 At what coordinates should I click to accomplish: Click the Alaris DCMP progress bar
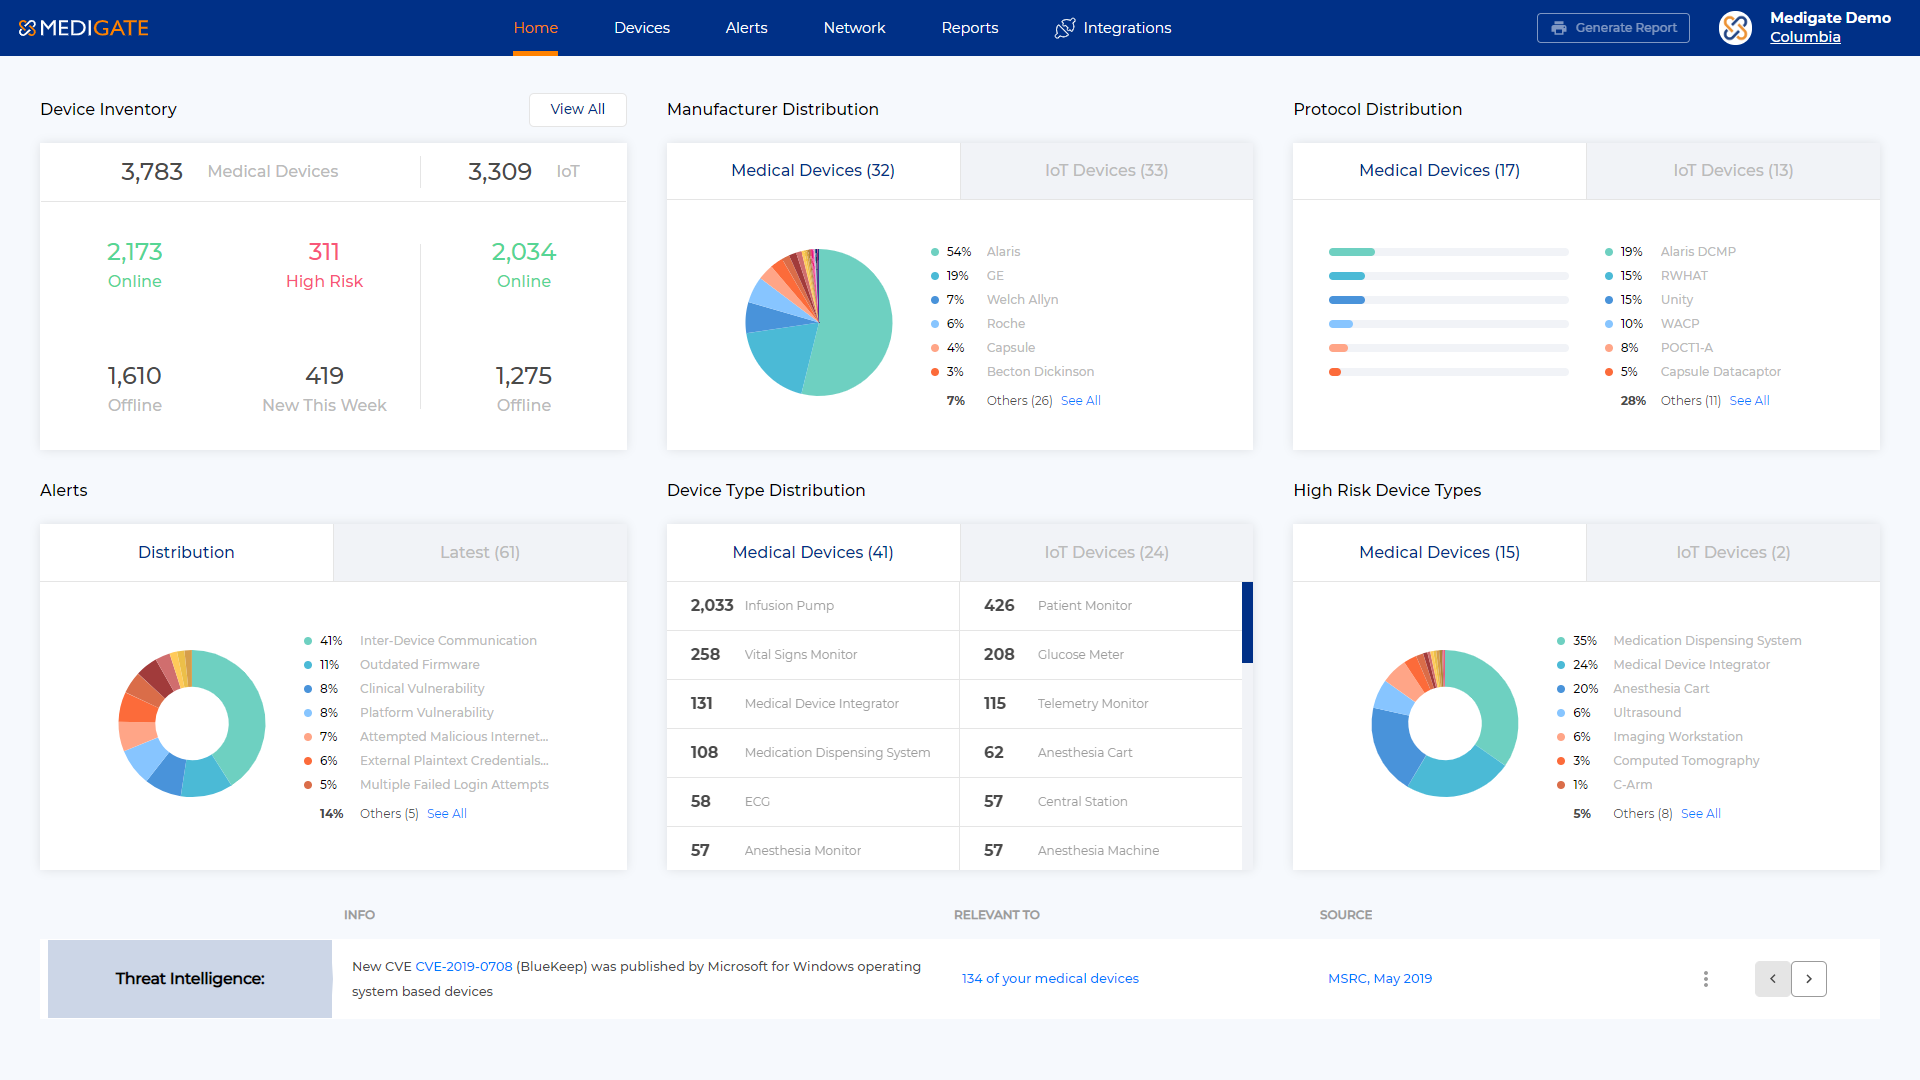click(x=1449, y=252)
